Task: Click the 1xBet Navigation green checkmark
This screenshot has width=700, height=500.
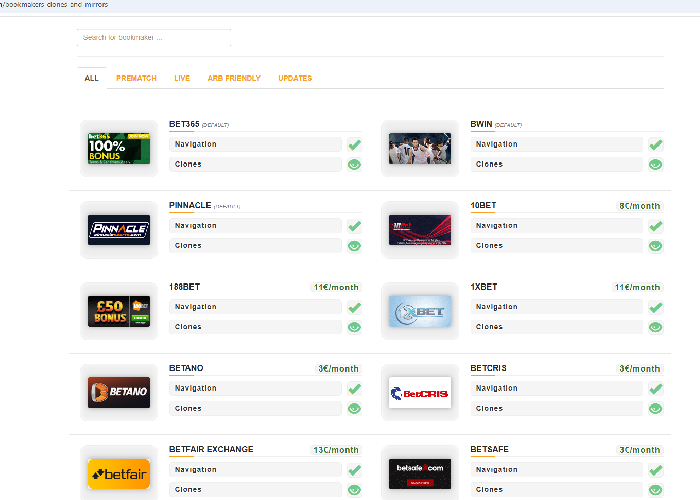Action: 656,307
